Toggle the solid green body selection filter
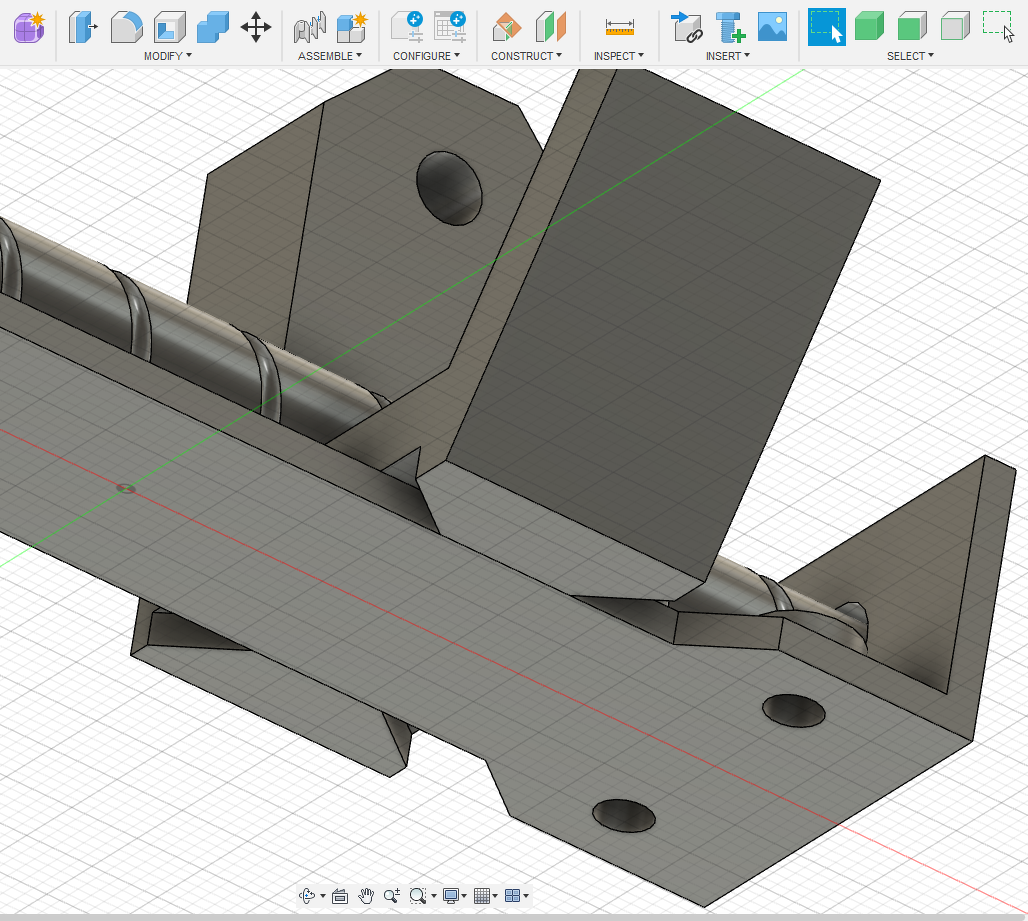 [869, 28]
